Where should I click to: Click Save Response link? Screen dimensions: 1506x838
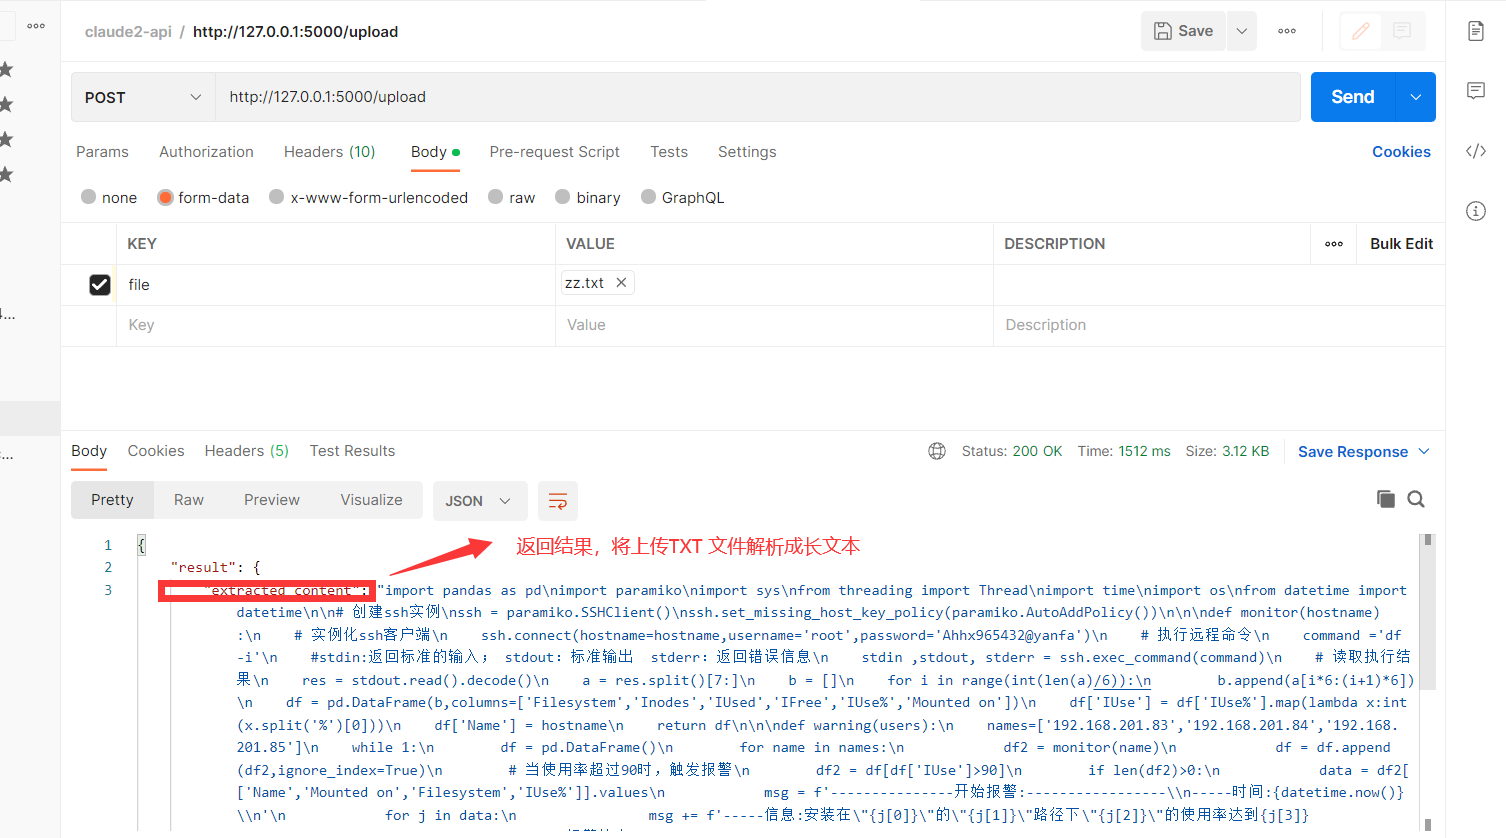point(1352,452)
